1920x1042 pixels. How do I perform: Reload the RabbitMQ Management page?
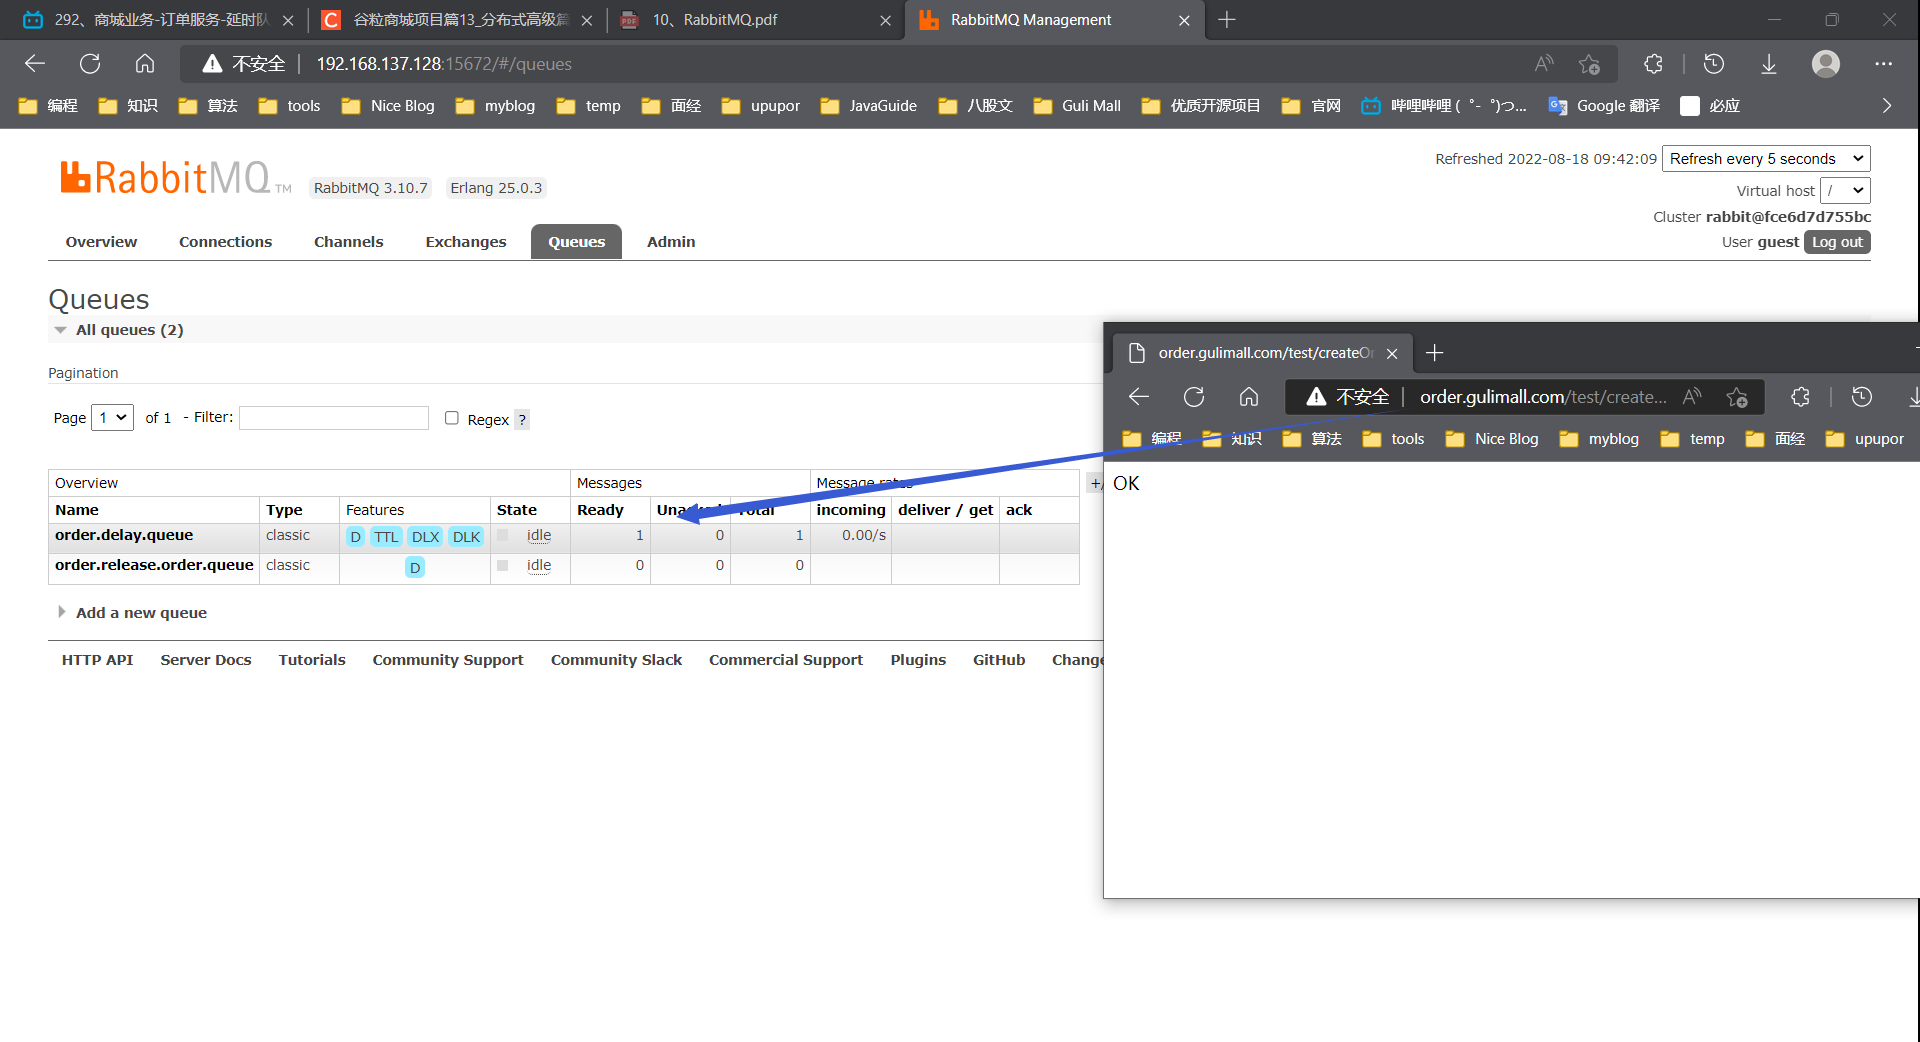90,64
